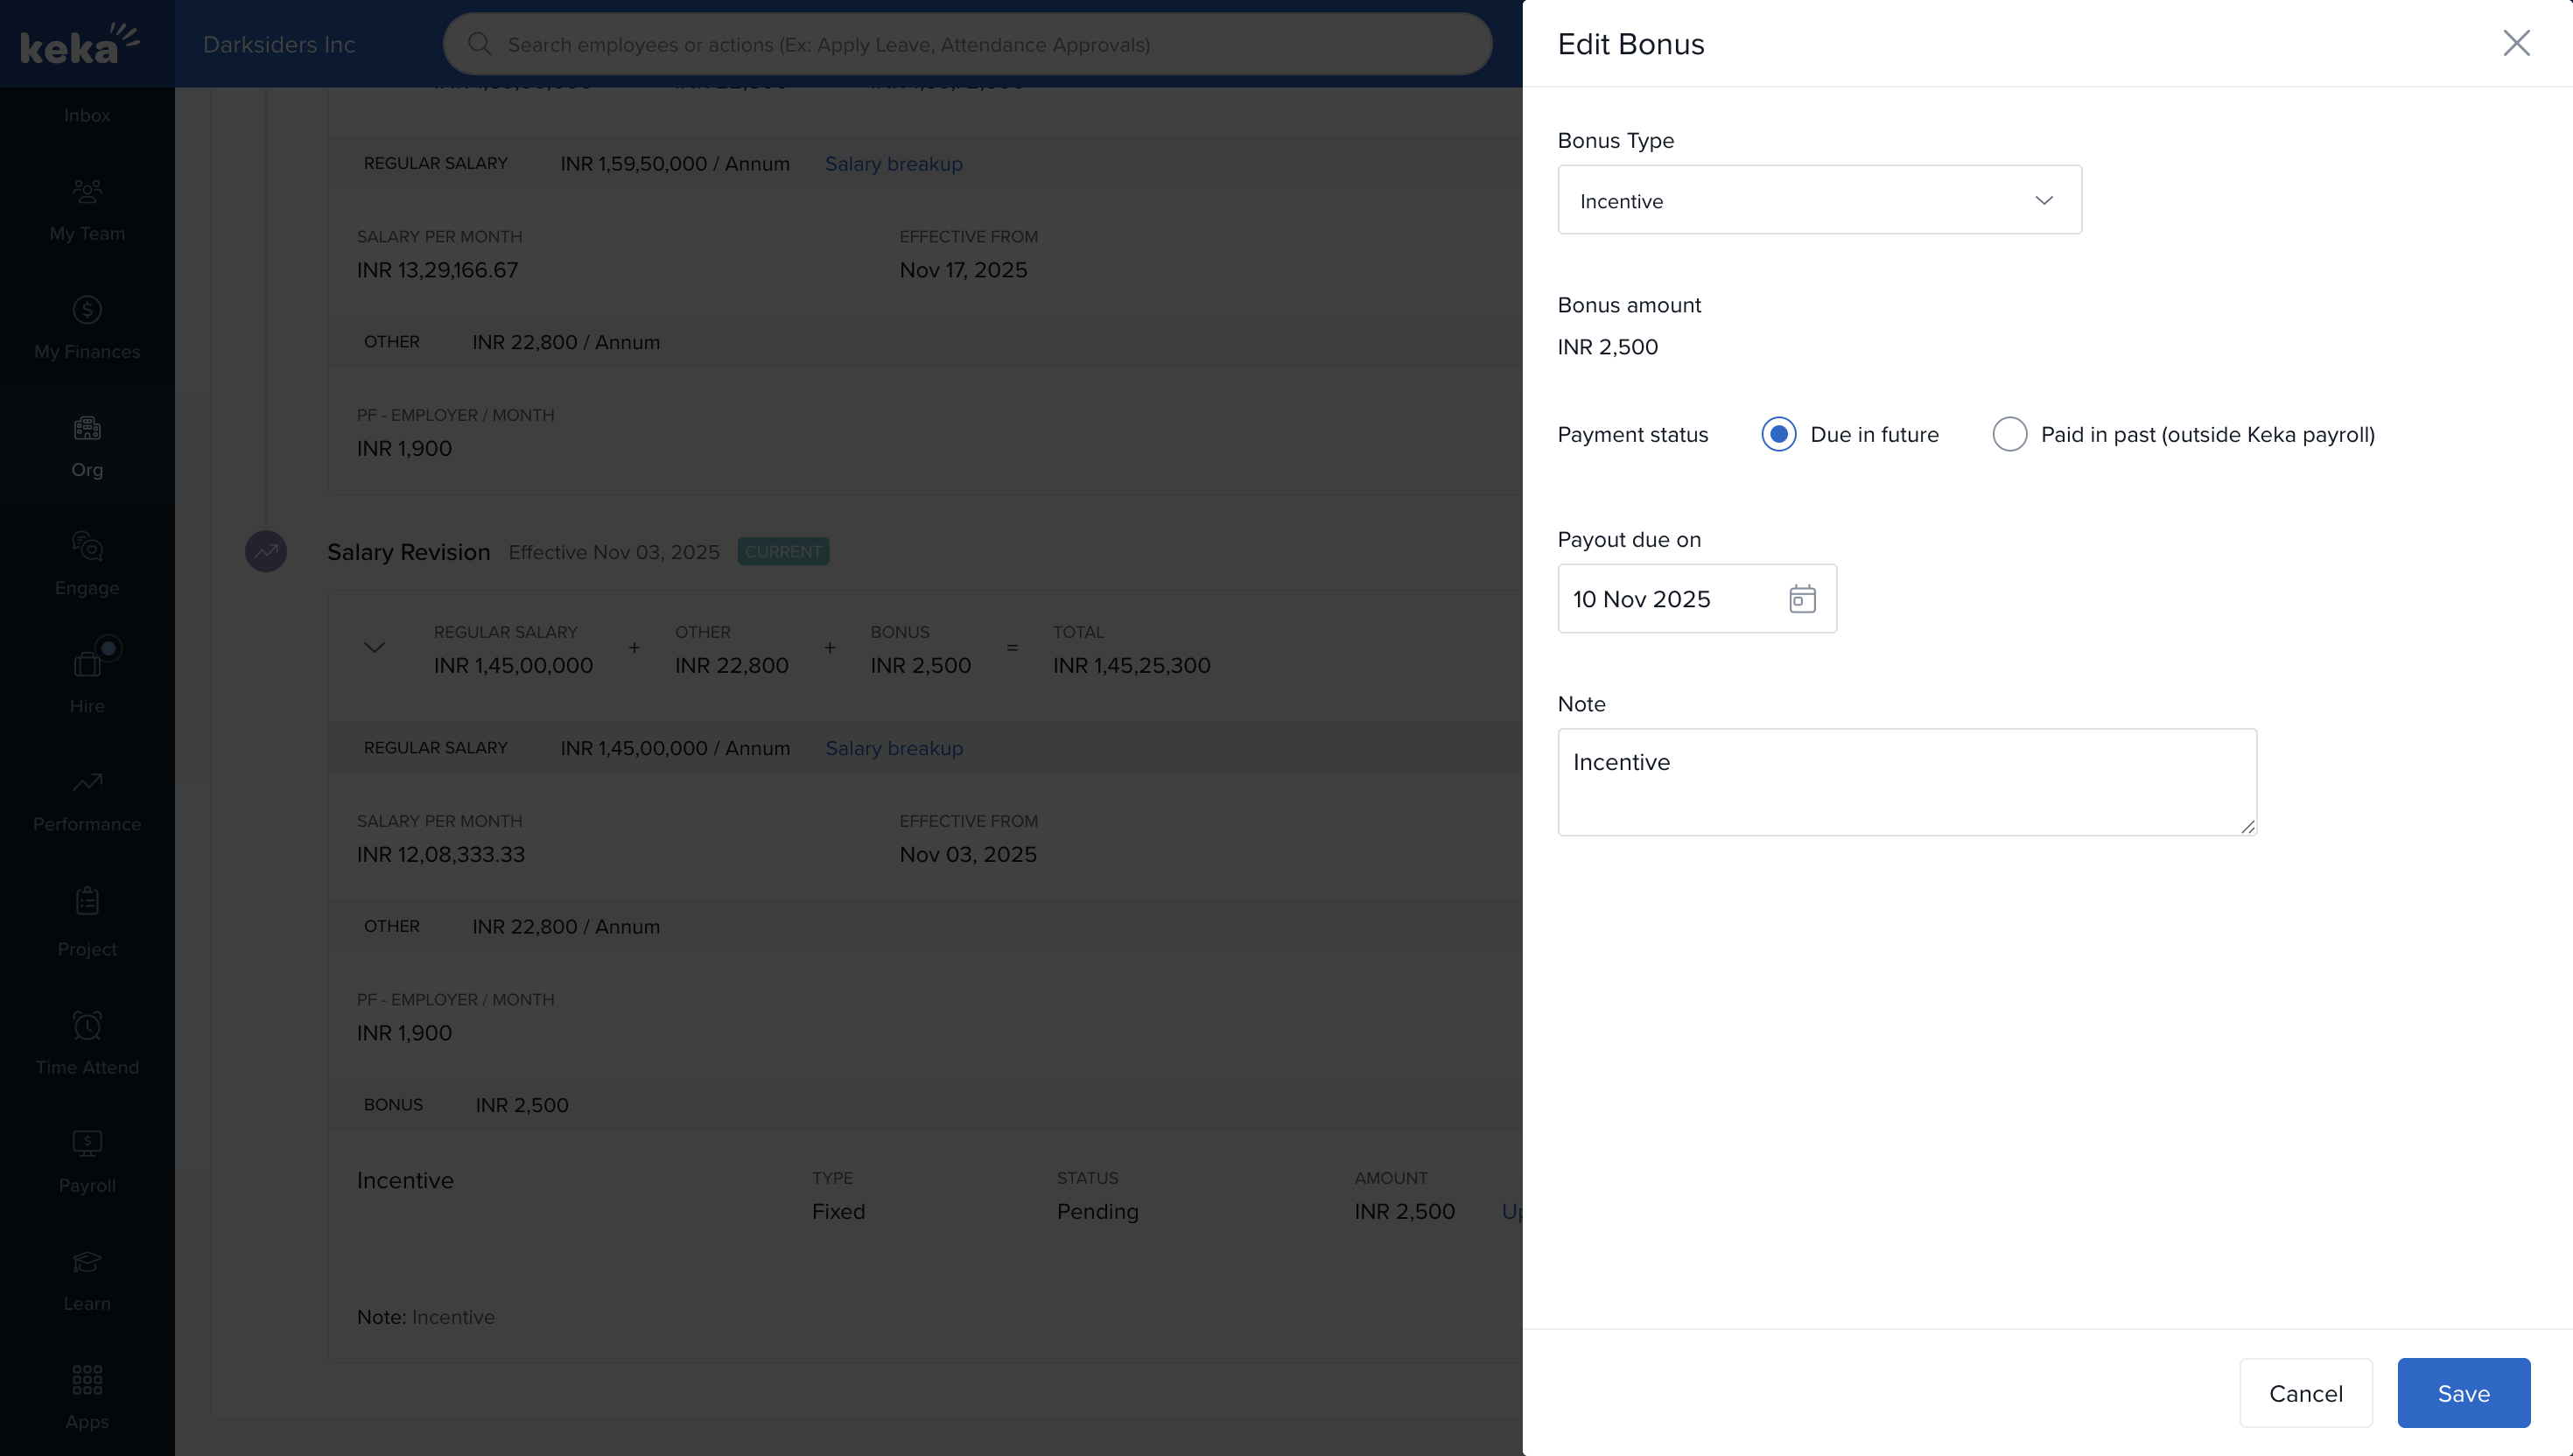
Task: Cancel editing the bonus
Action: point(2305,1393)
